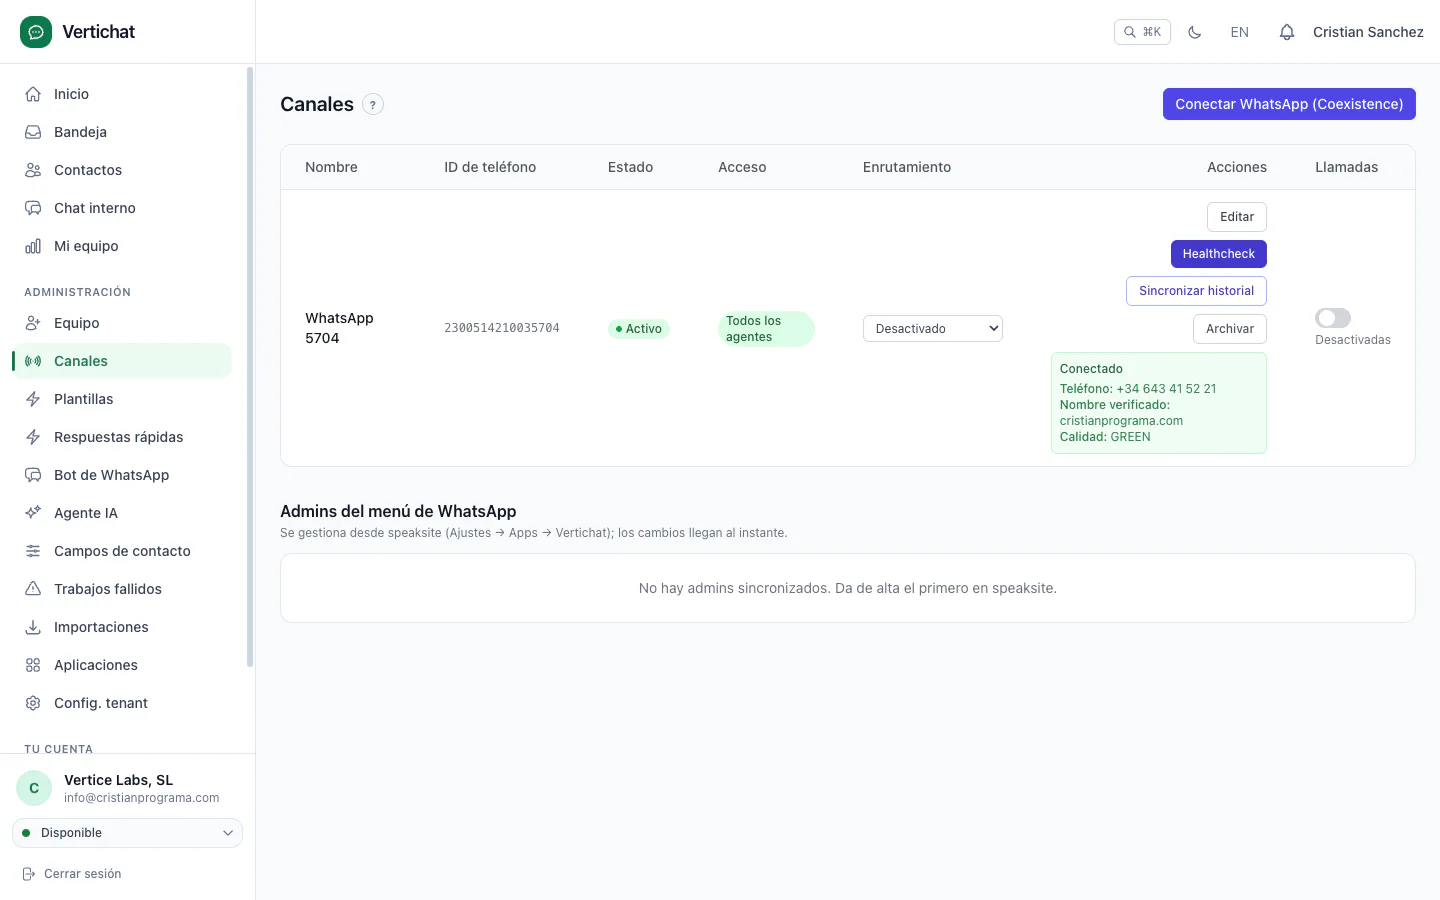Click the Importaciones download icon

(x=33, y=627)
